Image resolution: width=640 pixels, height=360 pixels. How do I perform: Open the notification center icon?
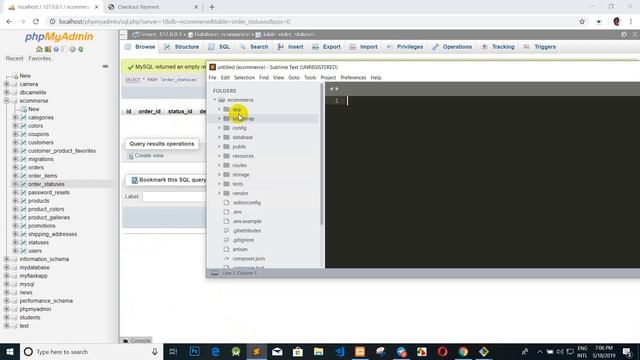coord(627,351)
